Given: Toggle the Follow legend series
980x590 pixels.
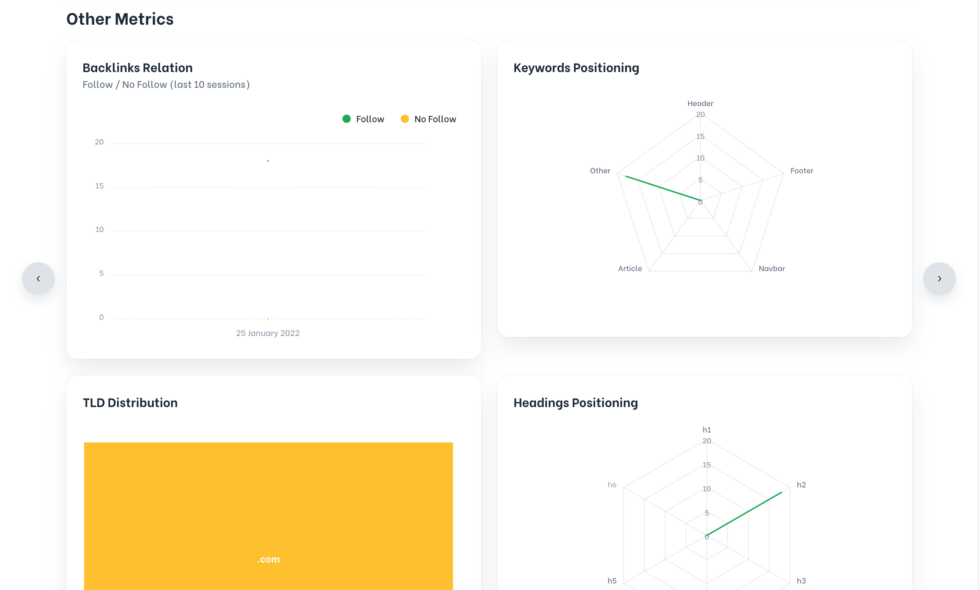Looking at the screenshot, I should click(363, 119).
